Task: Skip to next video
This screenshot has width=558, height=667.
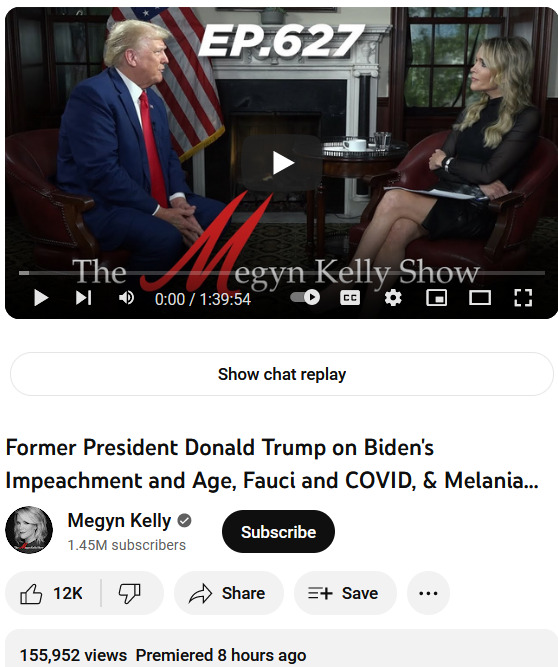Action: coord(83,298)
